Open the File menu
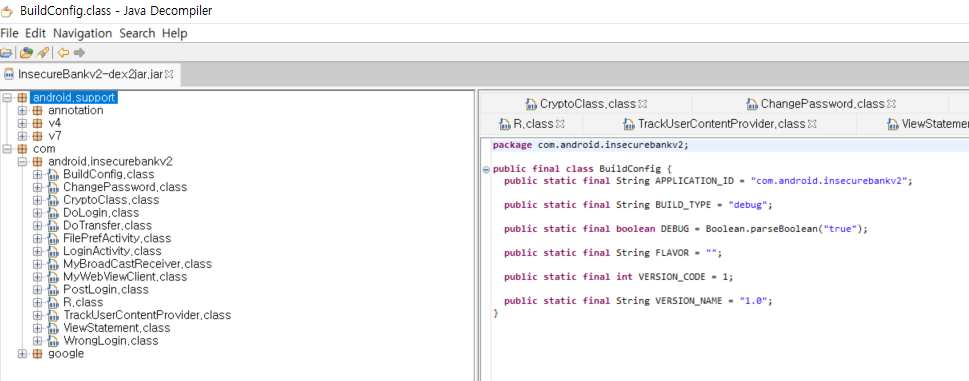 [x=9, y=33]
